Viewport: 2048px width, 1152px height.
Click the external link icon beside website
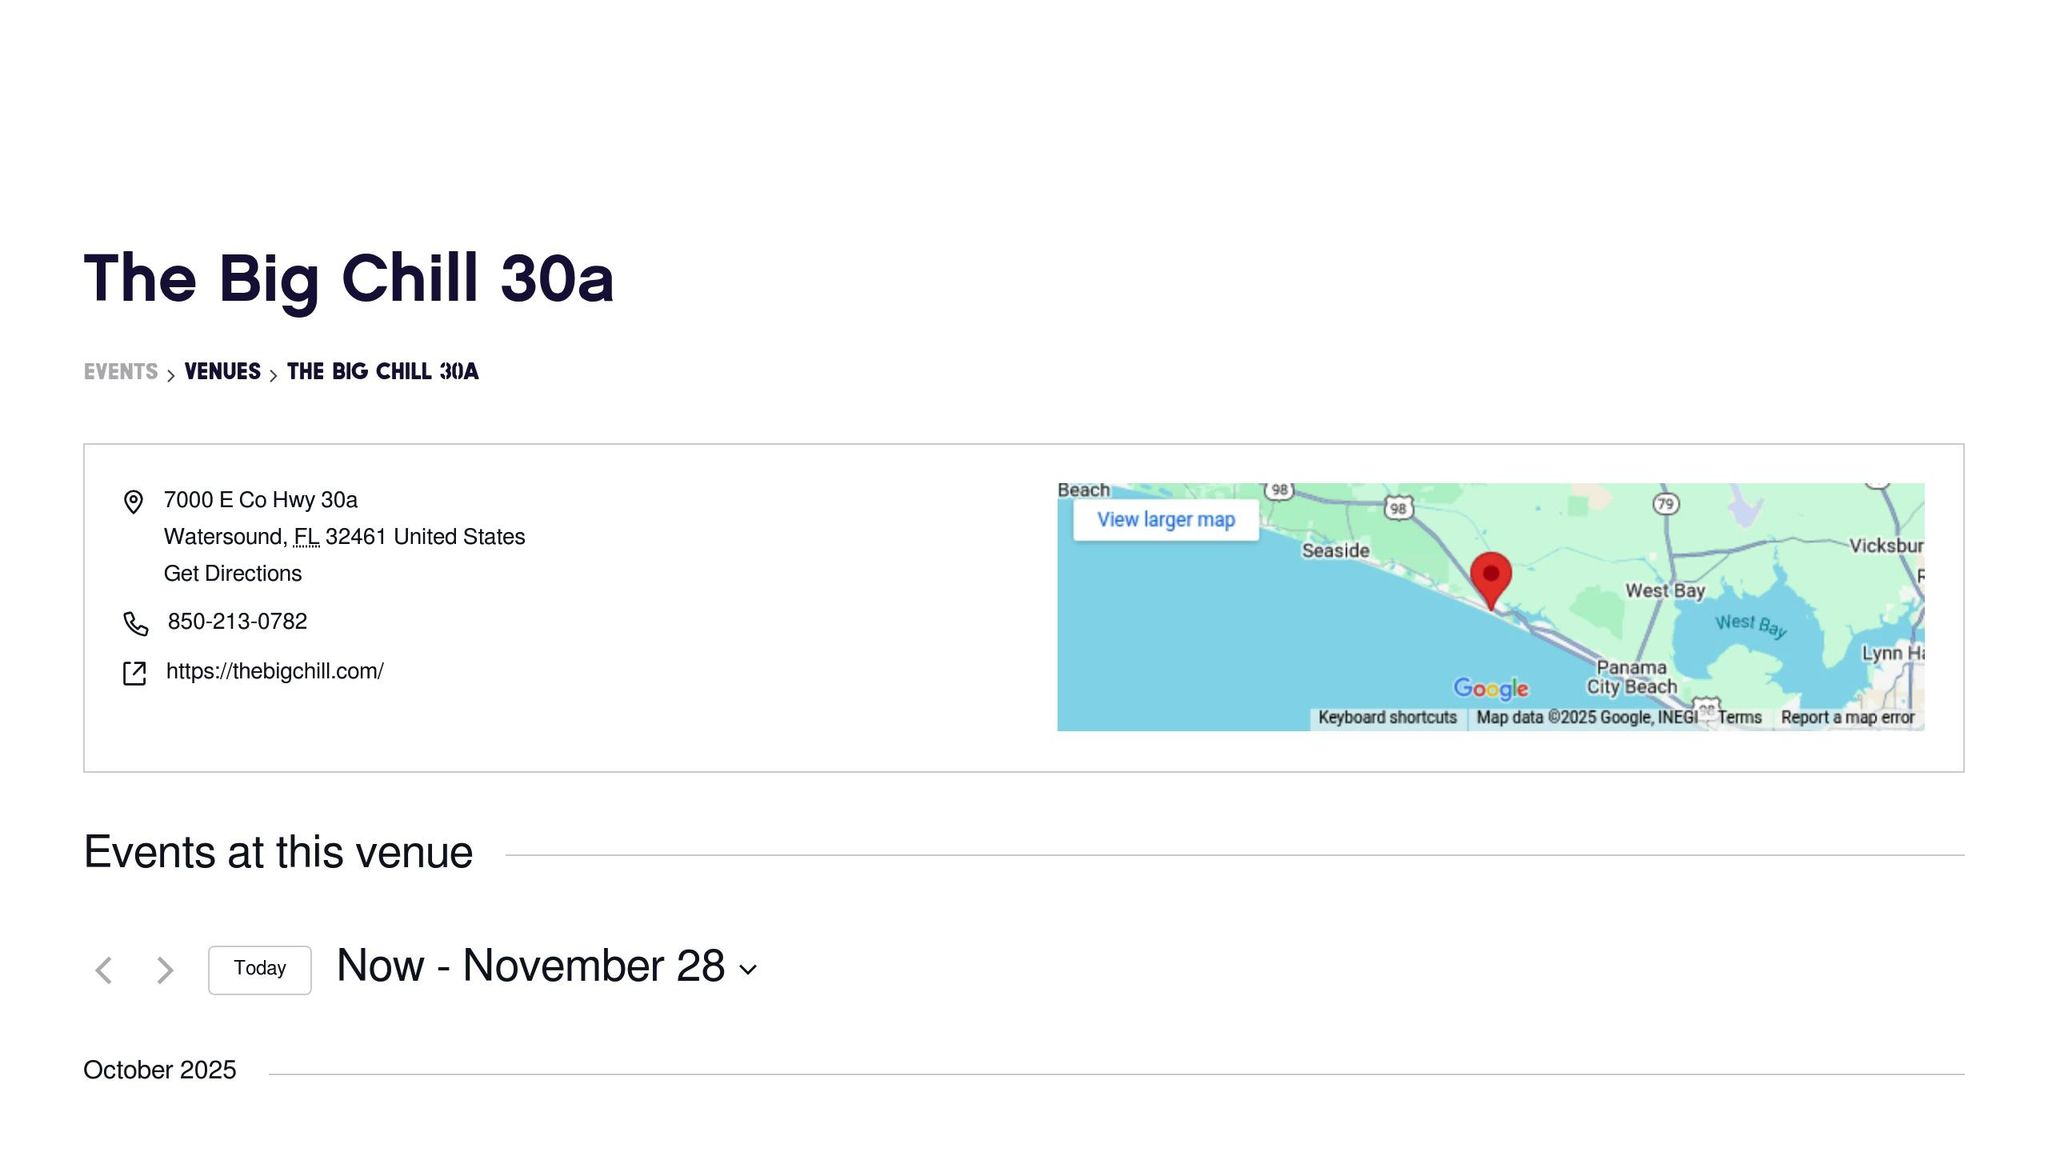click(x=134, y=673)
